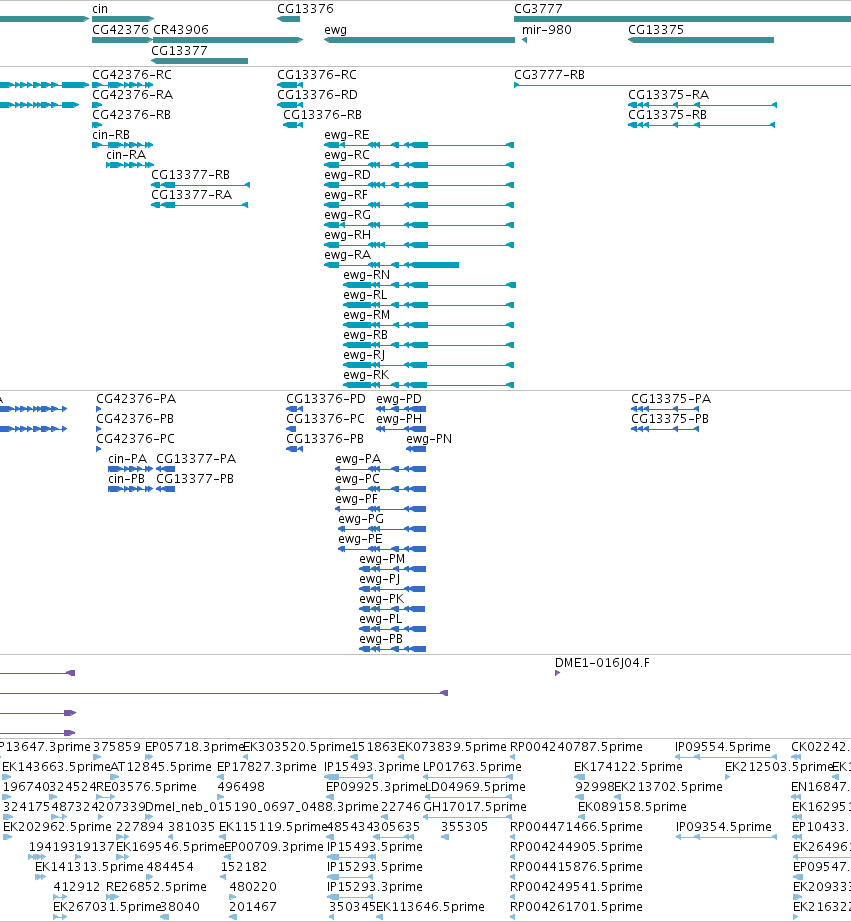Click the GH17017.5prime label
The width and height of the screenshot is (851, 922).
475,807
